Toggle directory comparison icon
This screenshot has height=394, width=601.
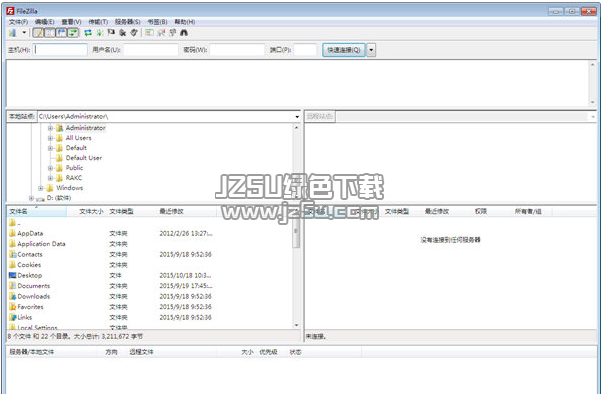(161, 33)
